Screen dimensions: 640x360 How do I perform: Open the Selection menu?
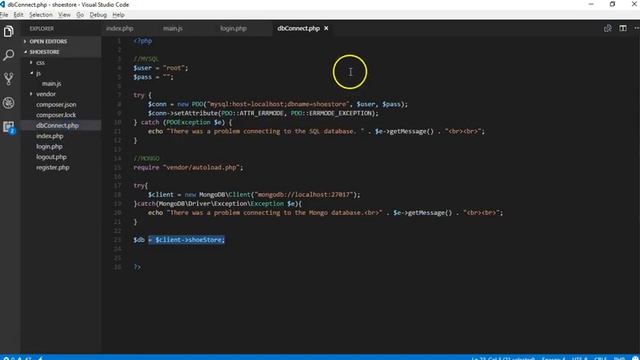point(41,15)
